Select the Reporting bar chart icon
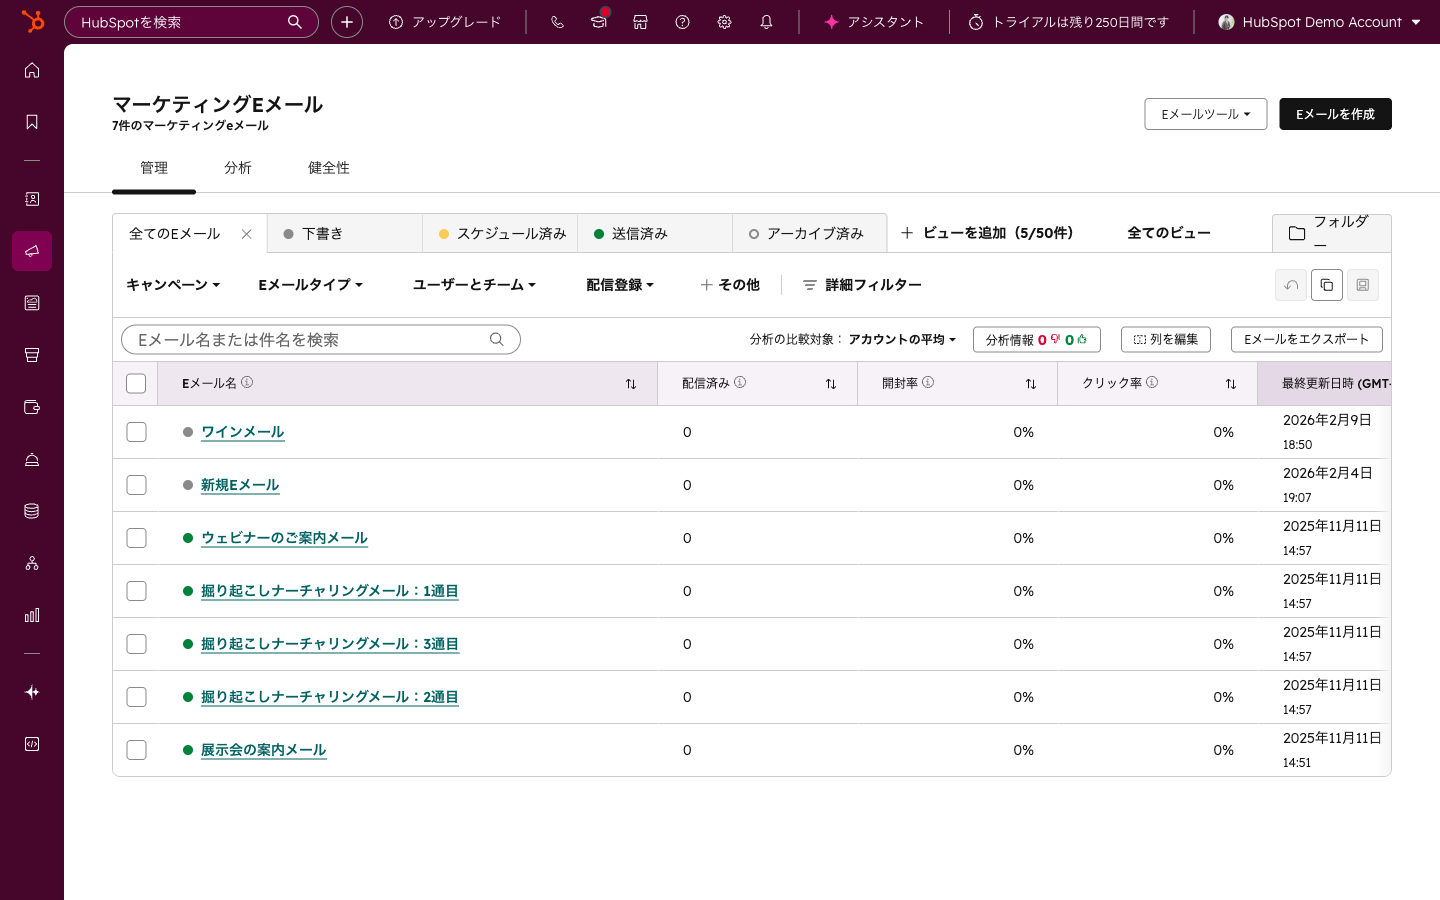 tap(31, 615)
